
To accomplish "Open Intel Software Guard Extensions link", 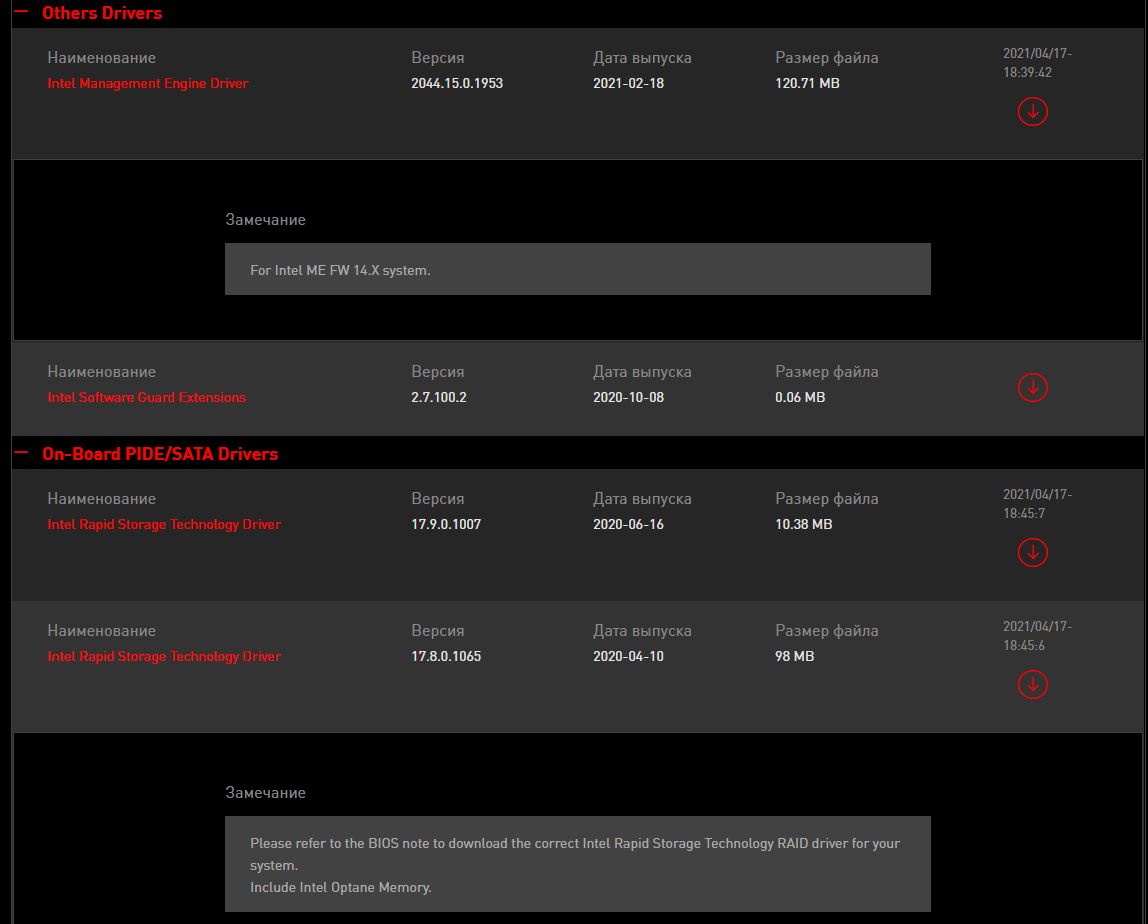I will (x=146, y=398).
